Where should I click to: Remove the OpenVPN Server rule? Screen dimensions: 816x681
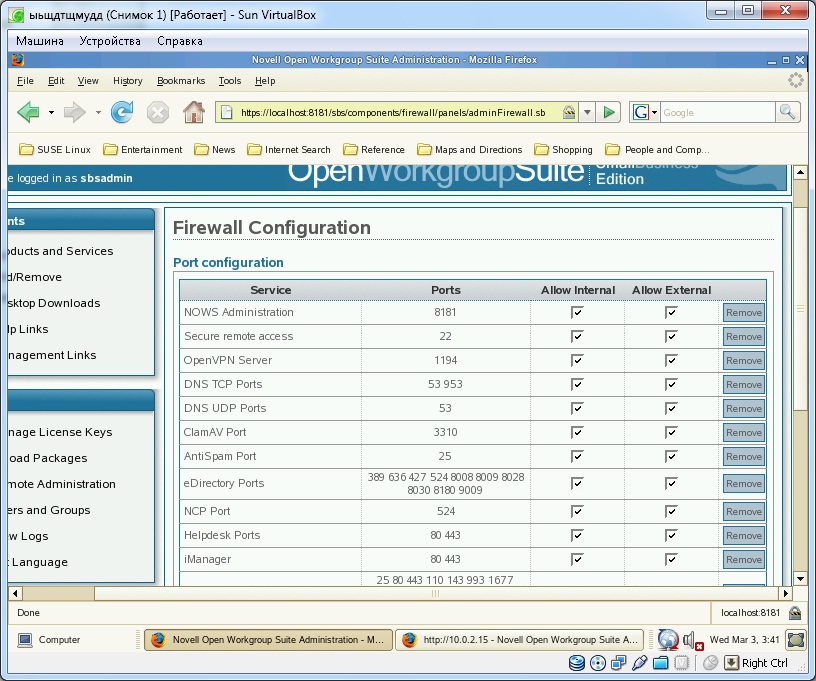[x=744, y=361]
